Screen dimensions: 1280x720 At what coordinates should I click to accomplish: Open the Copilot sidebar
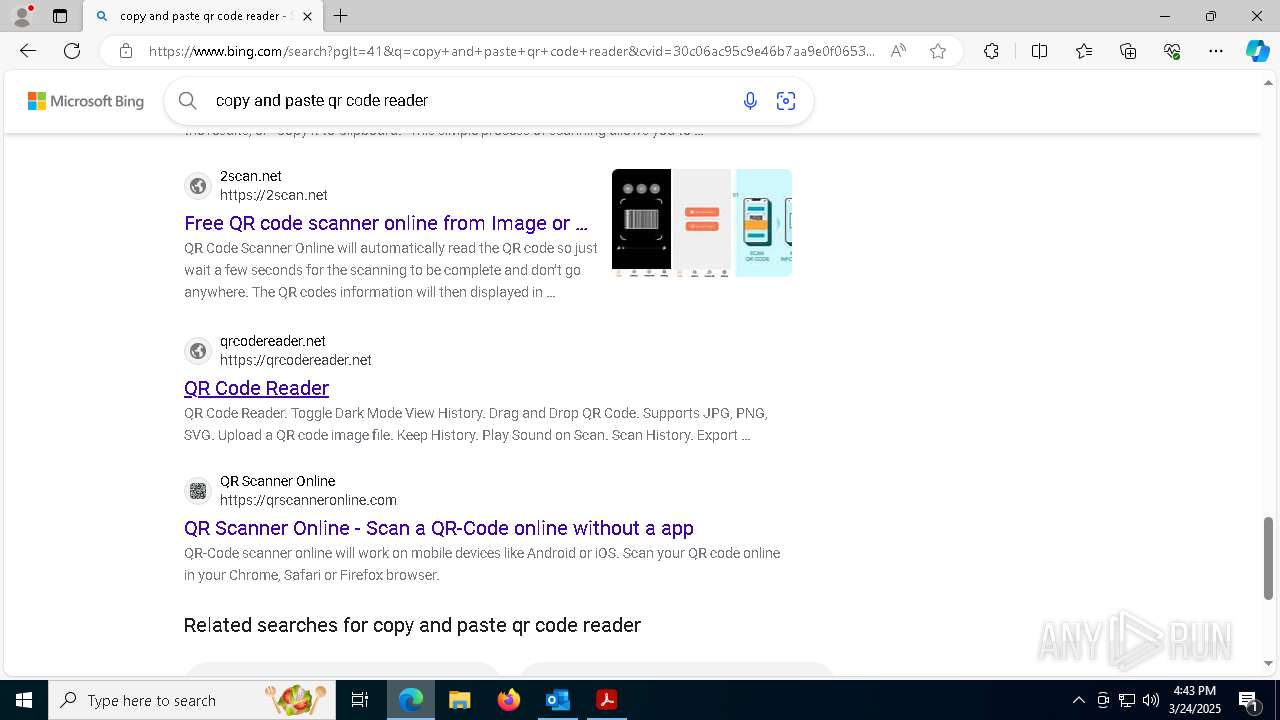1257,51
